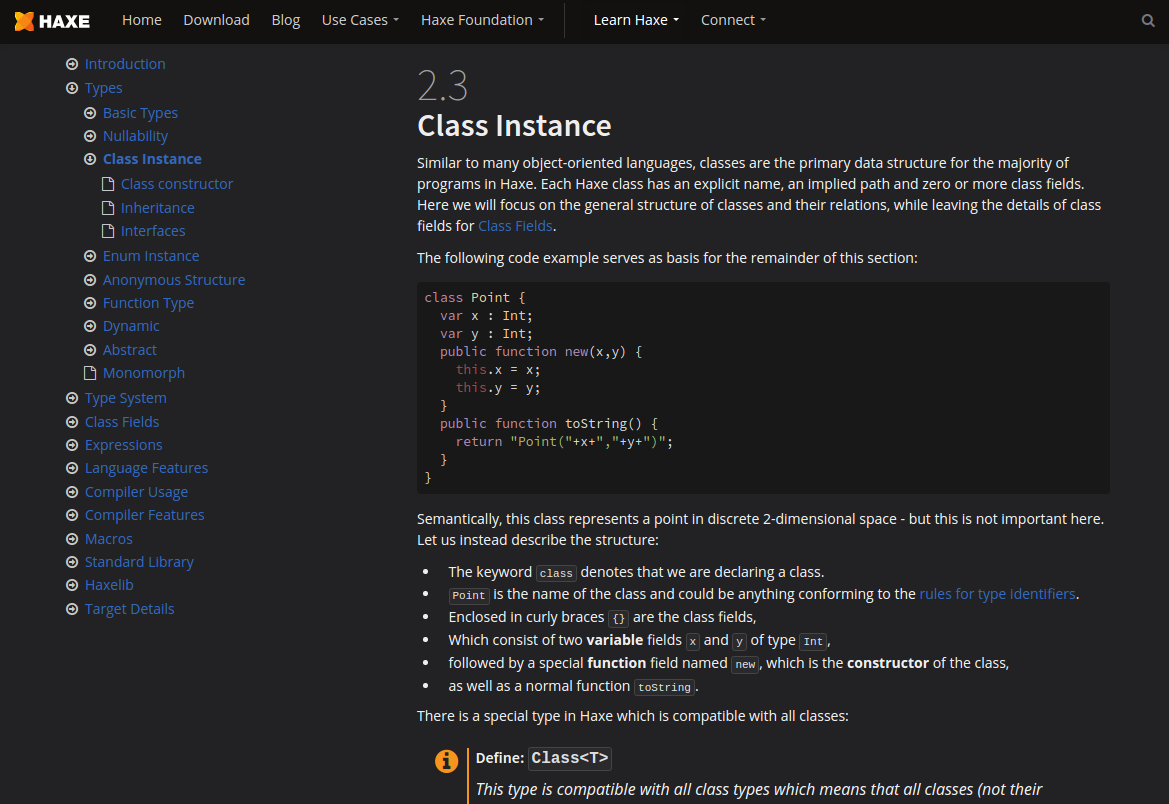The height and width of the screenshot is (804, 1169).
Task: Collapse the Types section arrow icon
Action: pos(72,88)
